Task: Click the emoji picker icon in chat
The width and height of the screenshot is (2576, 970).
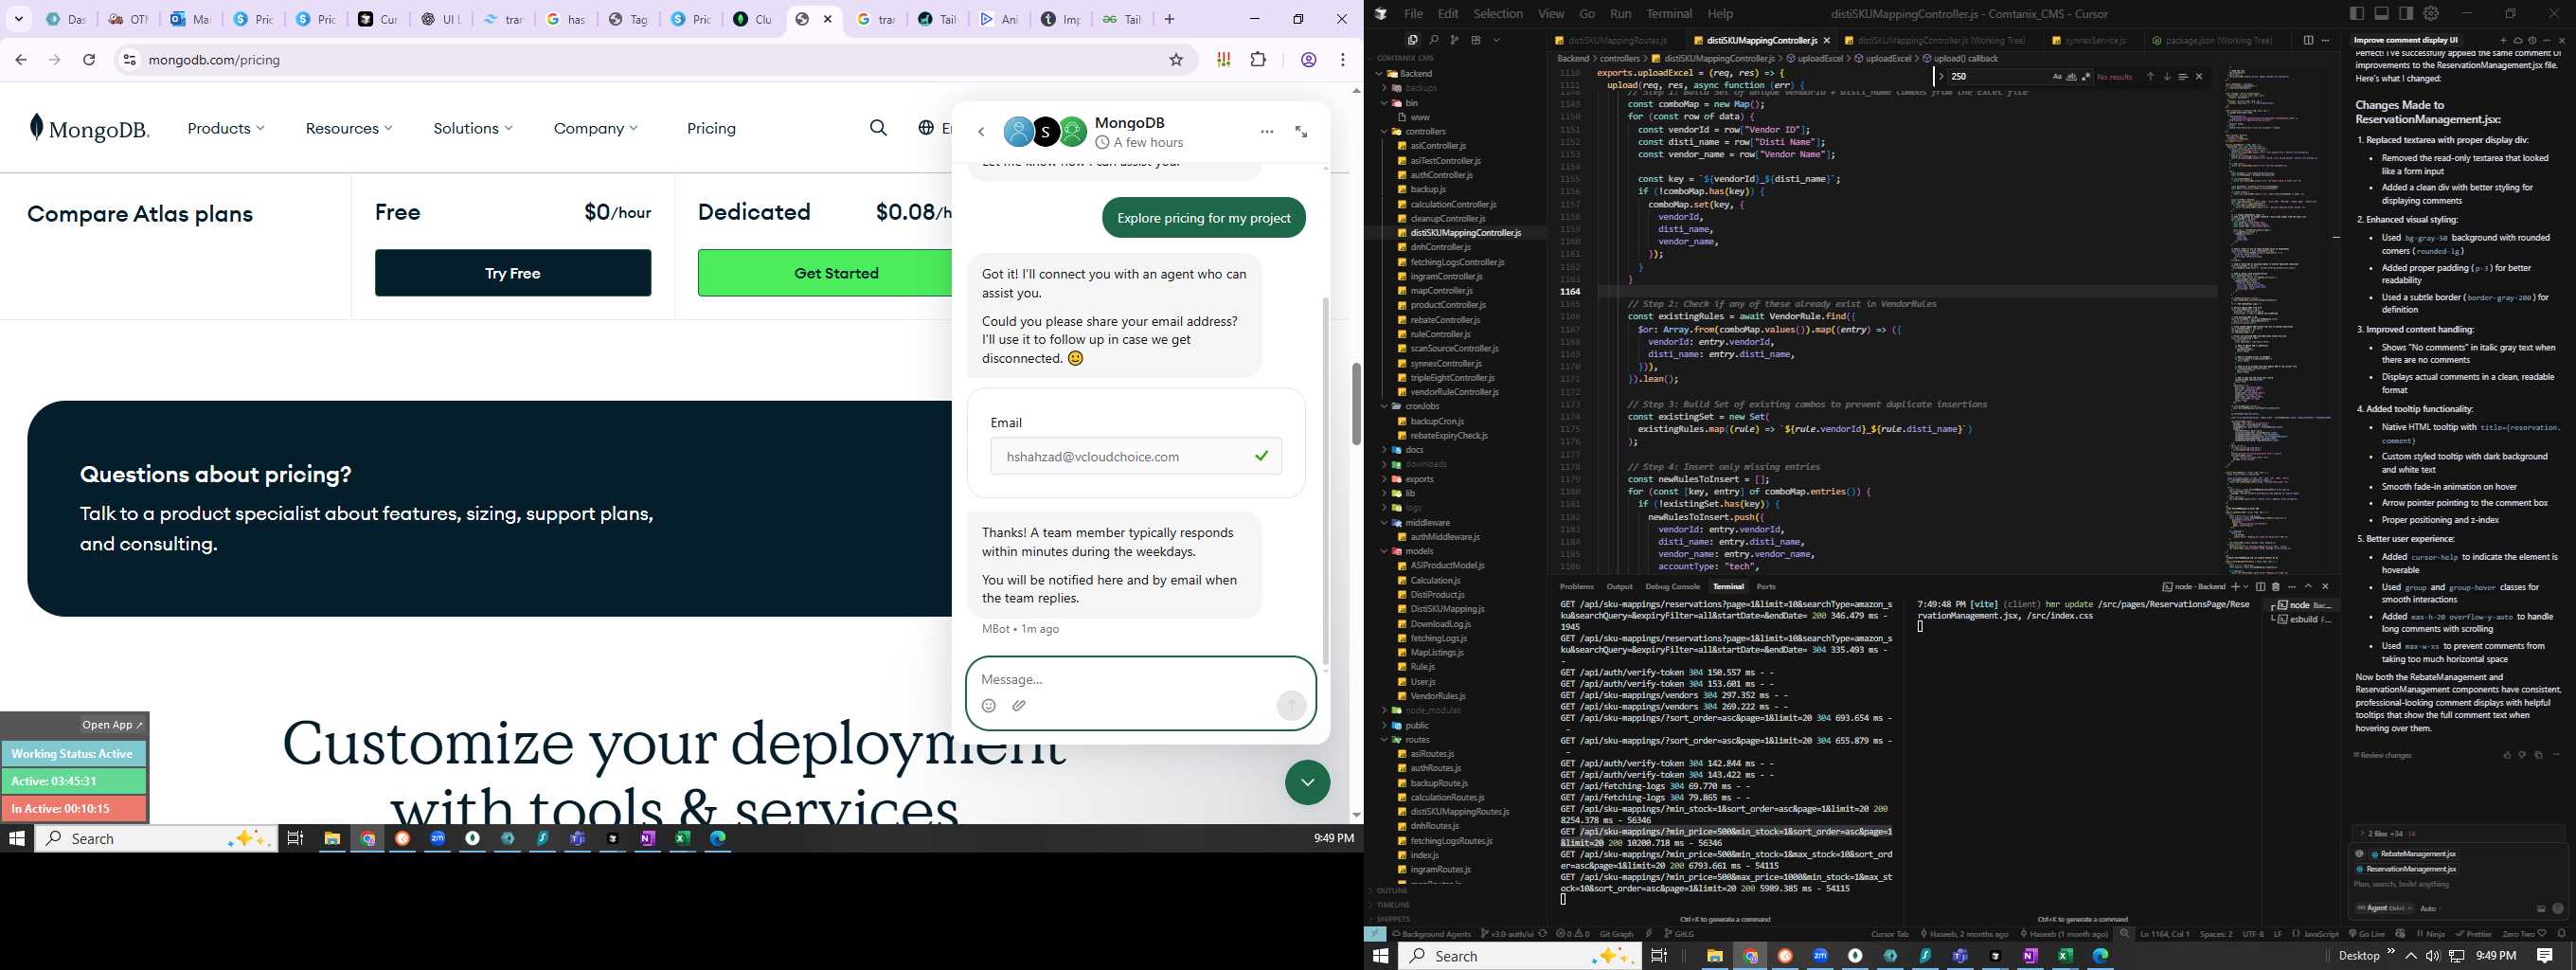Action: [x=989, y=706]
